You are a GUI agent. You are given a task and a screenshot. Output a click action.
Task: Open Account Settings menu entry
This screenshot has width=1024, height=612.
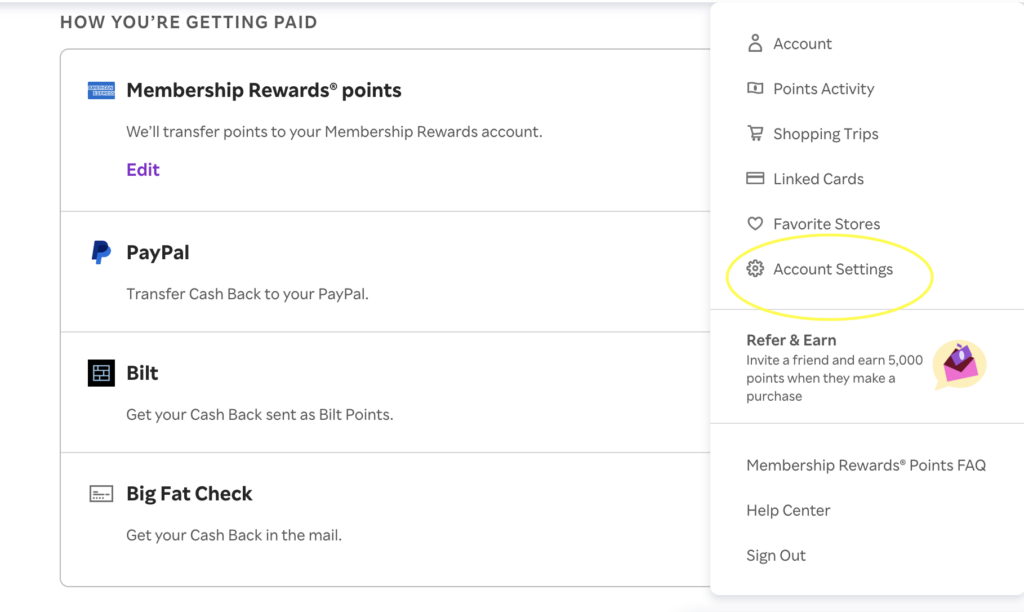833,269
